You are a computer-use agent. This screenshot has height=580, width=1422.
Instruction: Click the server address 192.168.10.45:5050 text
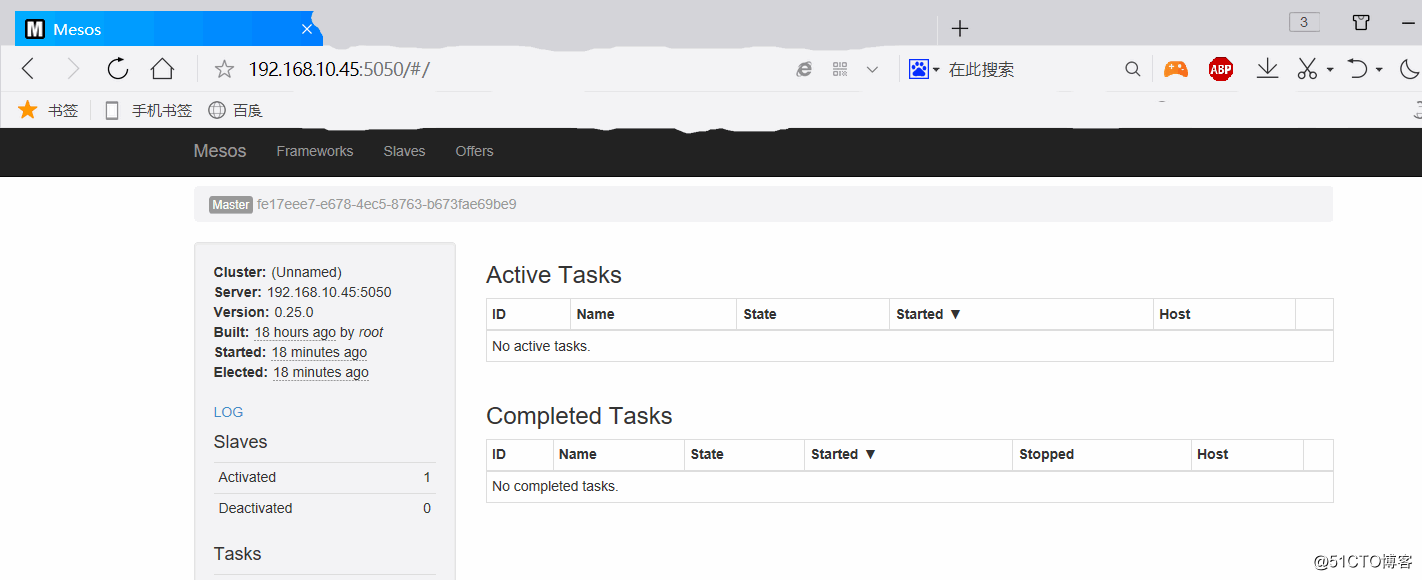[x=329, y=292]
